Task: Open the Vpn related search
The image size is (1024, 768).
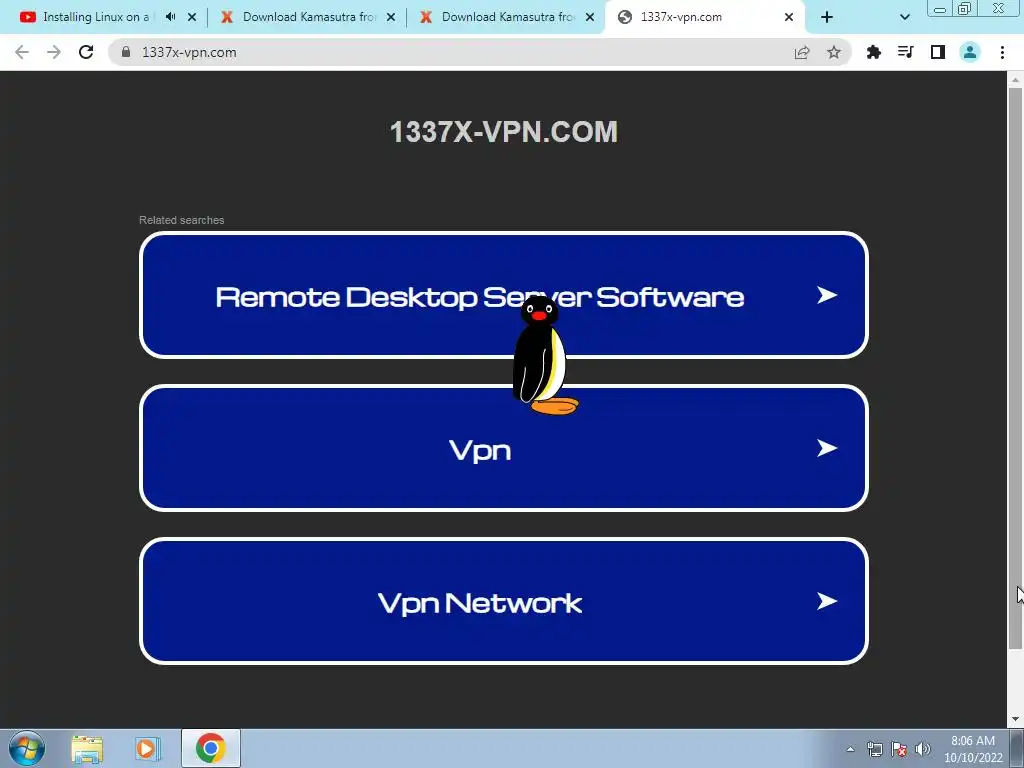Action: [504, 448]
